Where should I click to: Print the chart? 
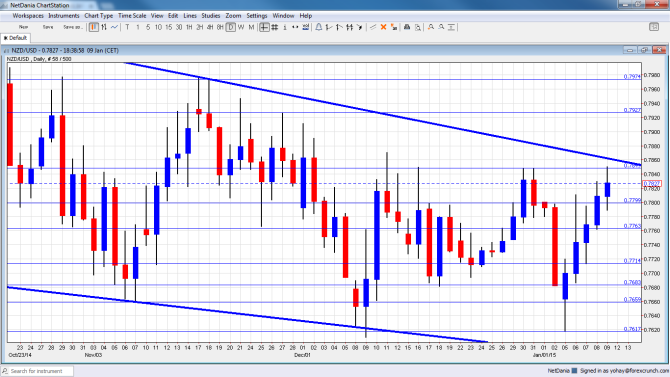point(407,27)
